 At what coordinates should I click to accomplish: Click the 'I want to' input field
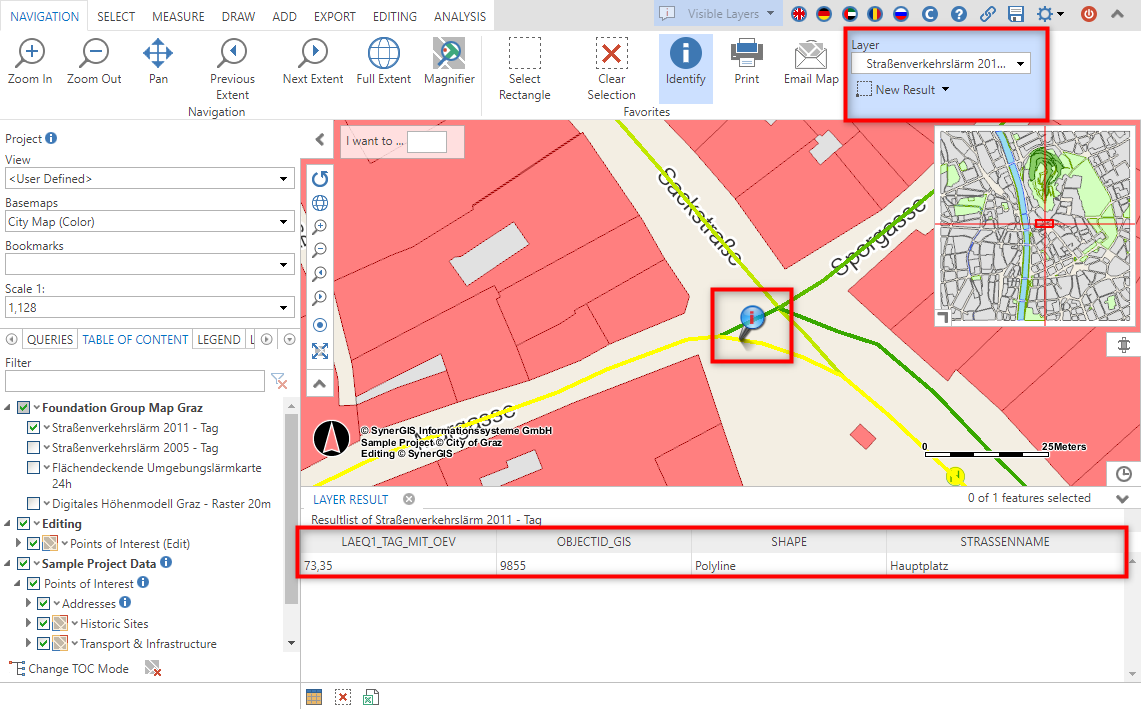coord(429,142)
